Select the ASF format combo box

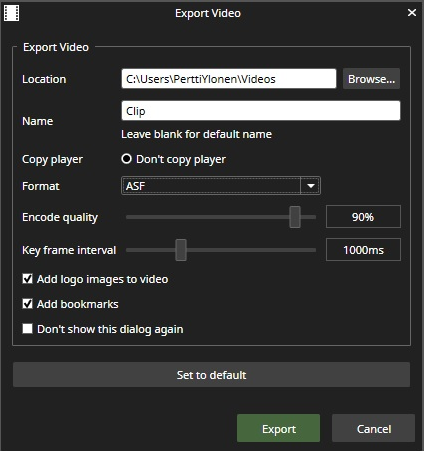pyautogui.click(x=221, y=186)
